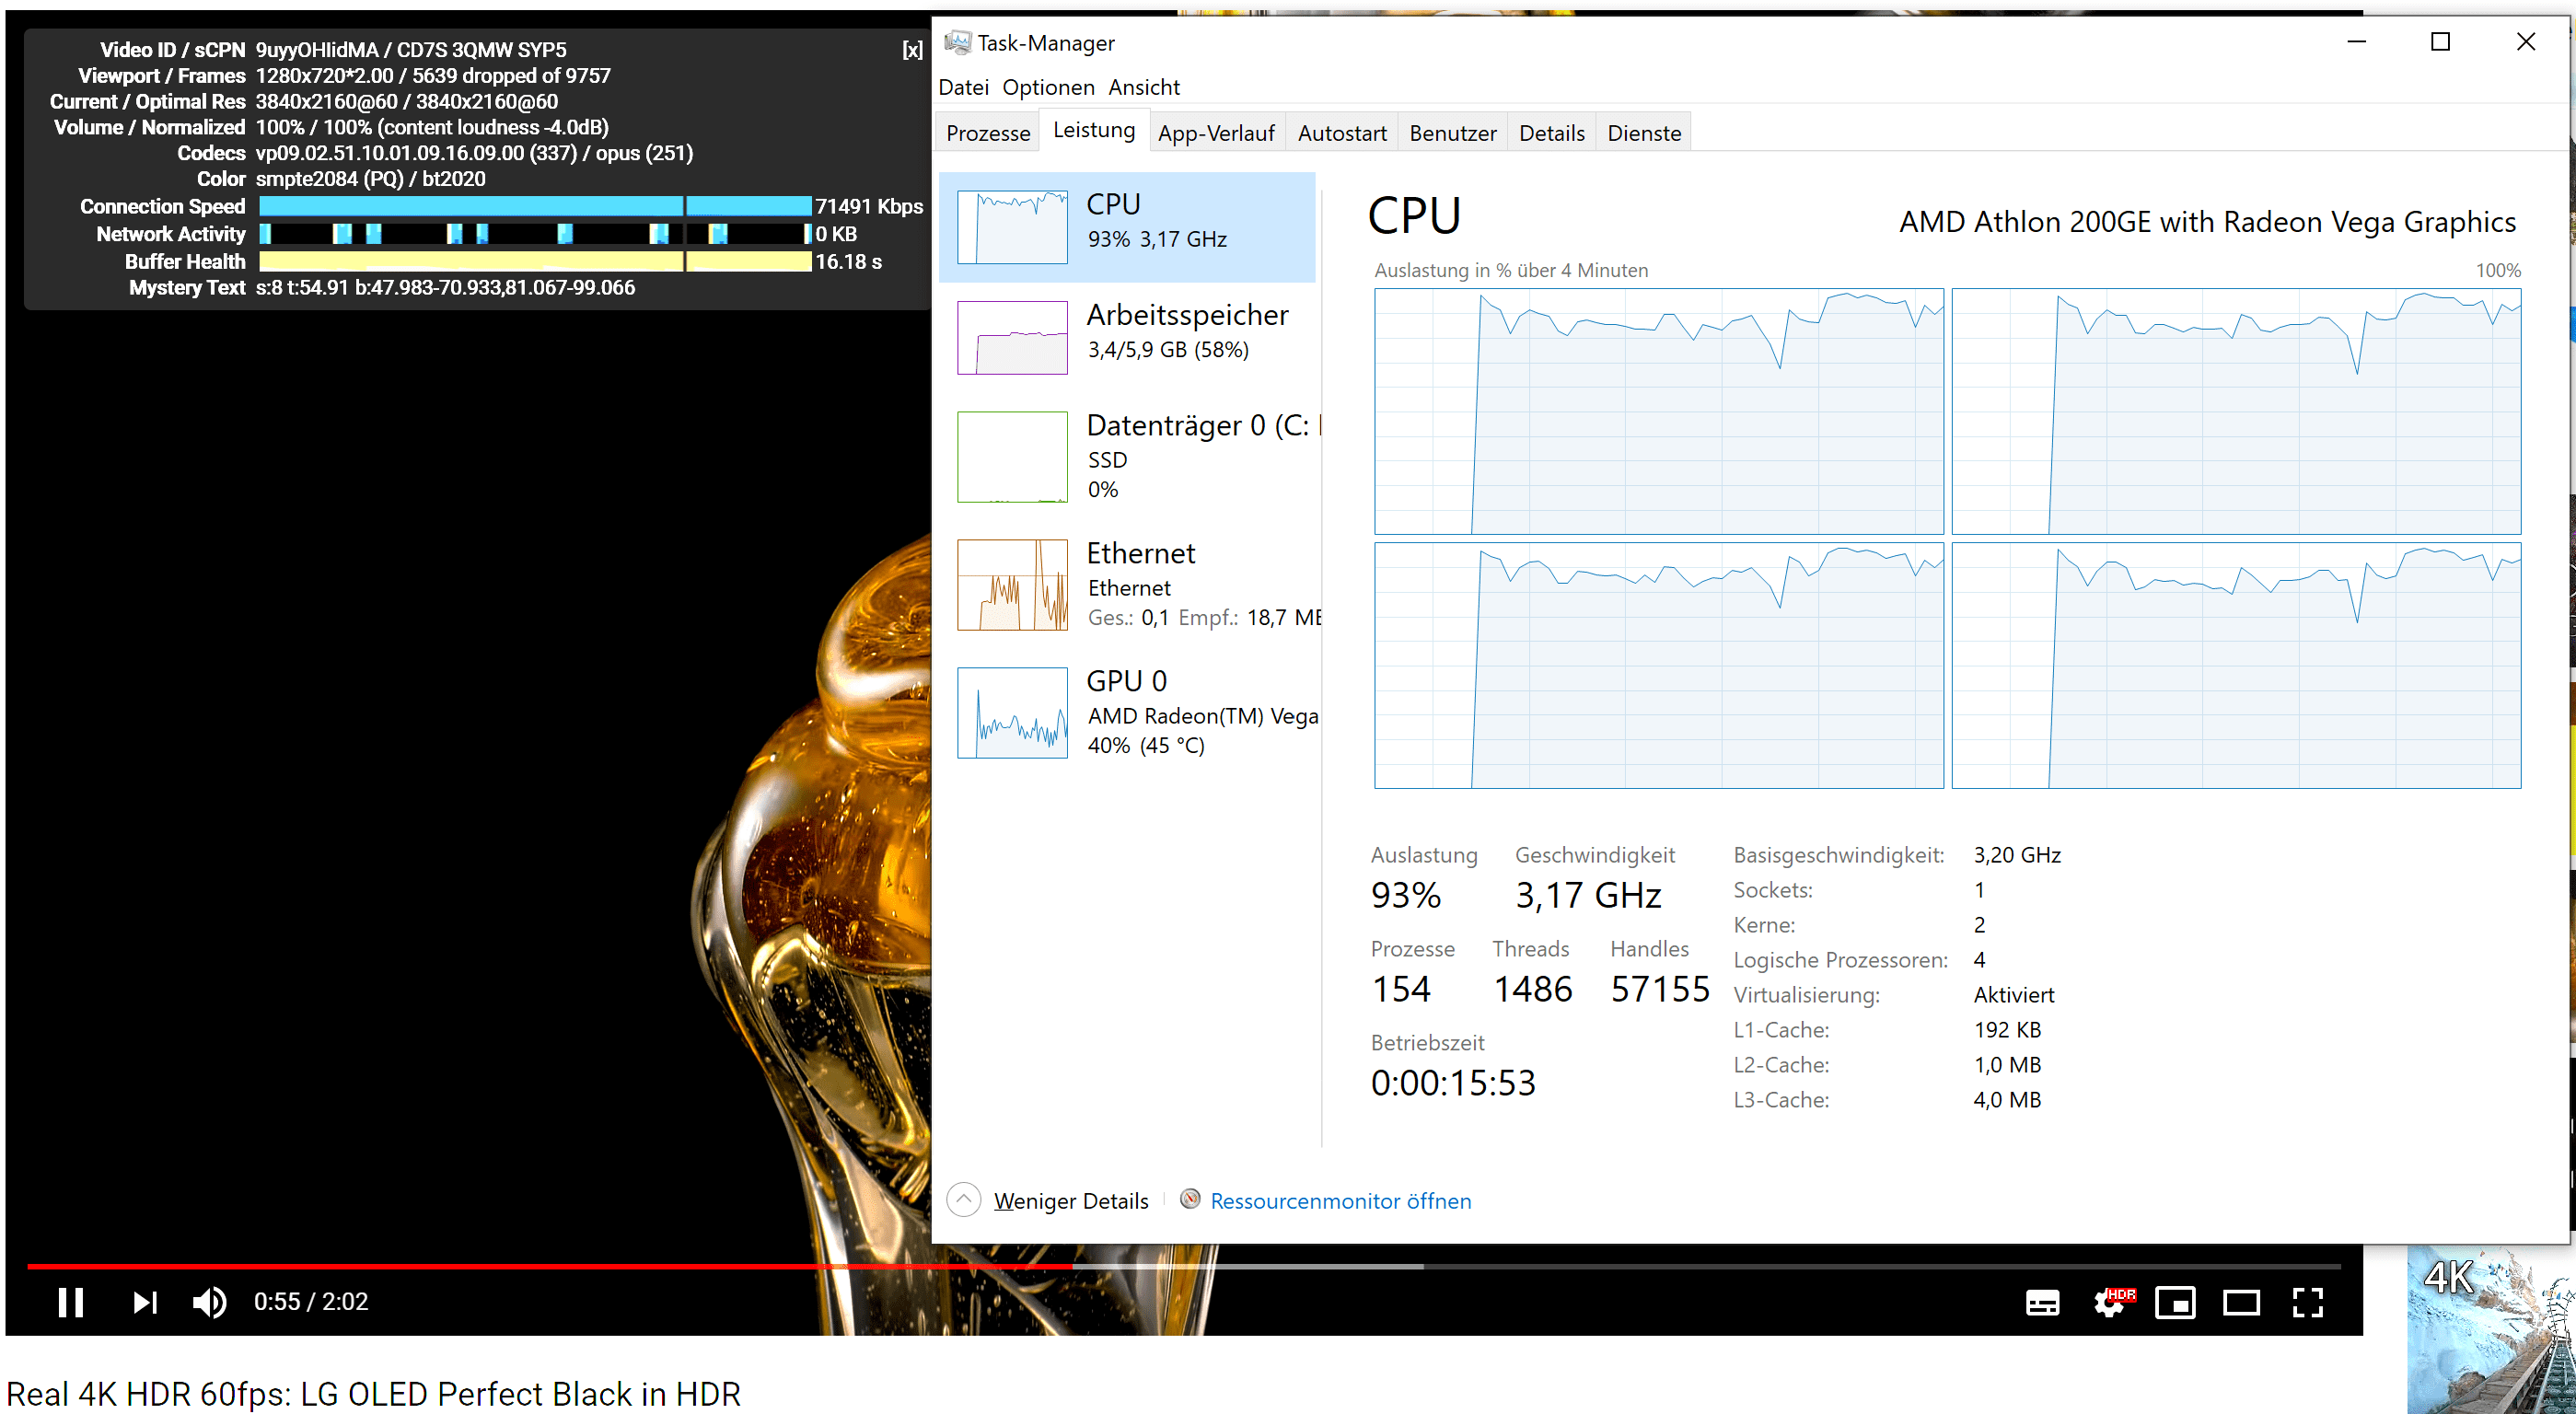This screenshot has height=1414, width=2576.
Task: Click Video ID '9uyyOHlidMA' text
Action: tap(317, 50)
